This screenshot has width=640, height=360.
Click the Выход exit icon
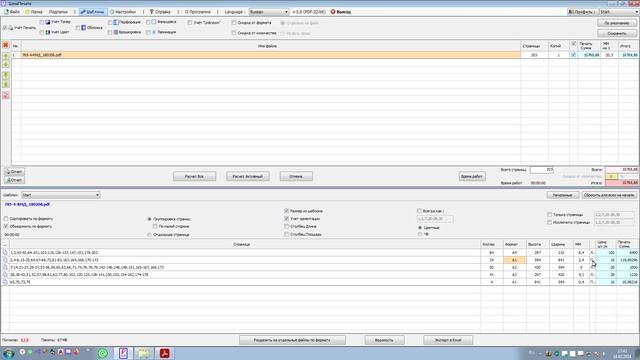click(333, 12)
